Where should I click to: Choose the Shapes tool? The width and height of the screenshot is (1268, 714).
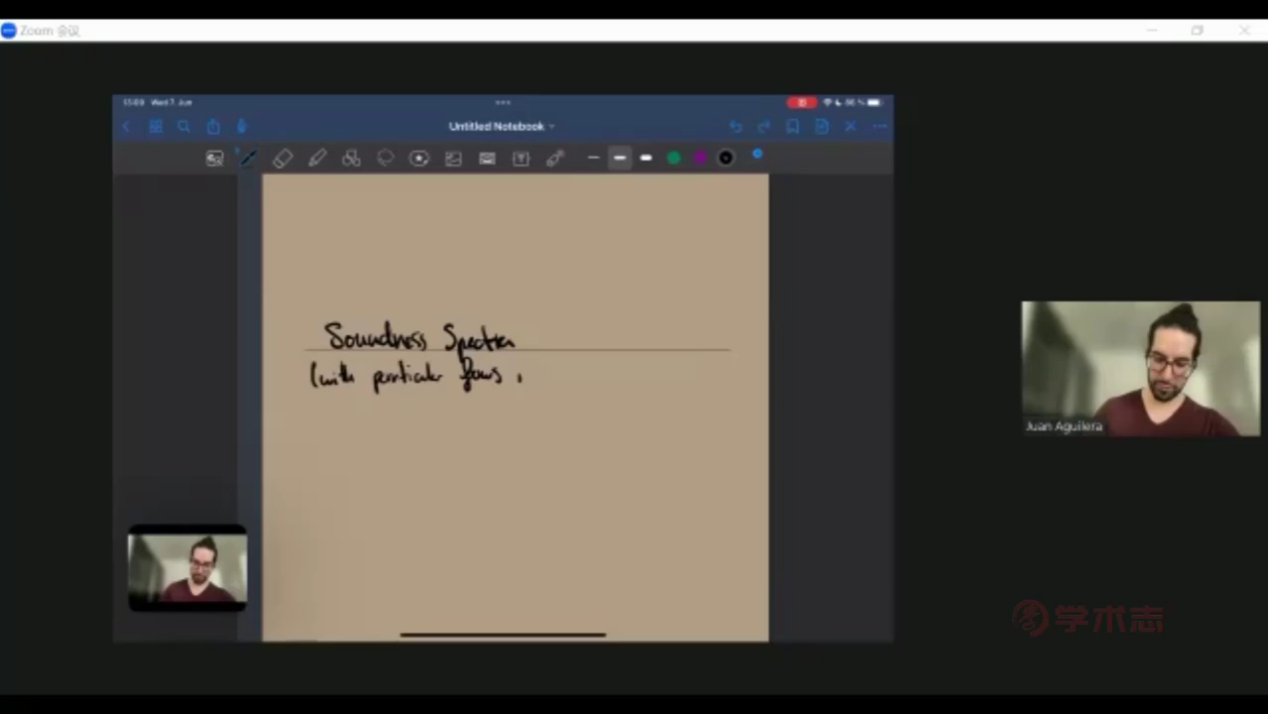(351, 158)
